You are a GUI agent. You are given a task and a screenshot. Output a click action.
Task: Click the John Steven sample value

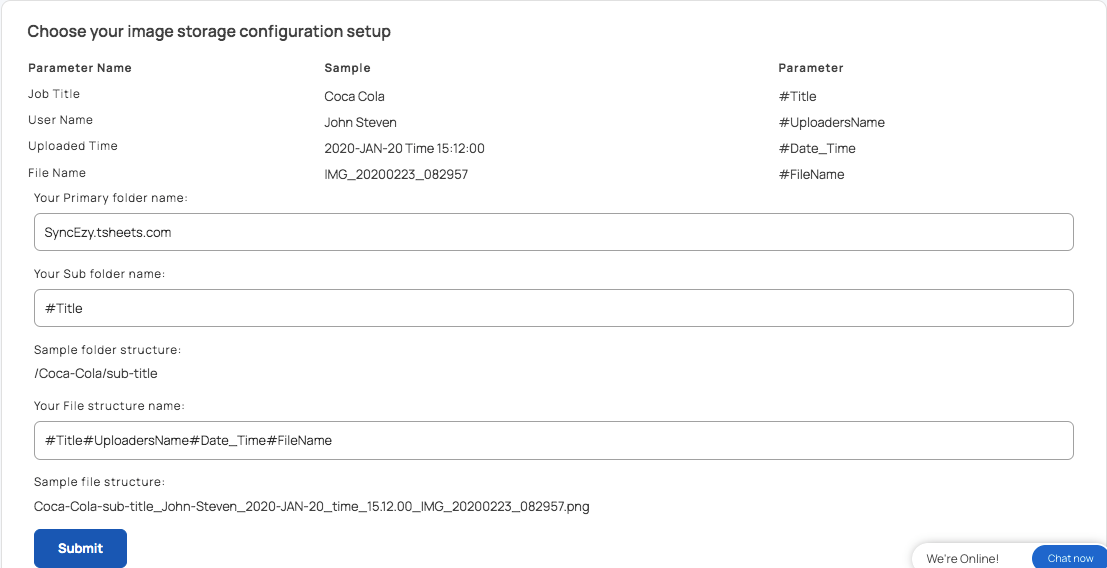[x=360, y=123]
